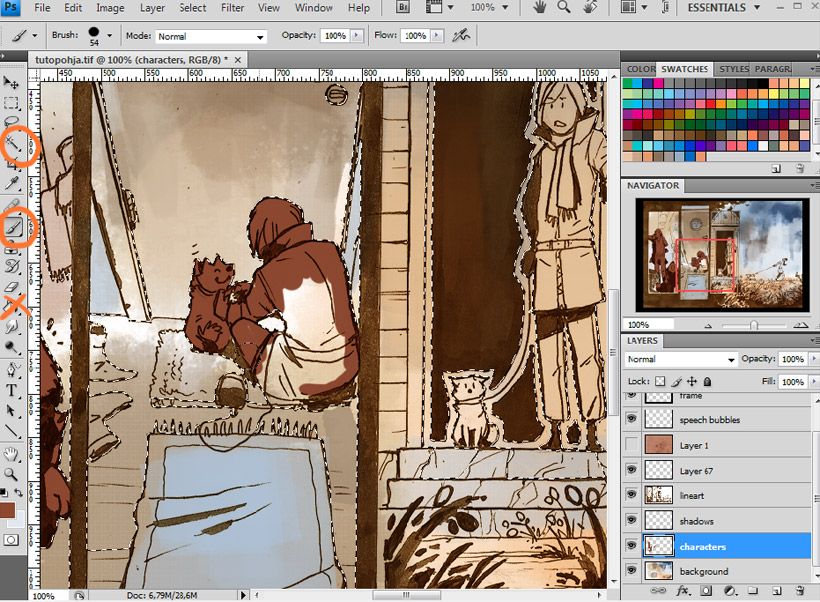Hide the lineart layer

point(631,495)
